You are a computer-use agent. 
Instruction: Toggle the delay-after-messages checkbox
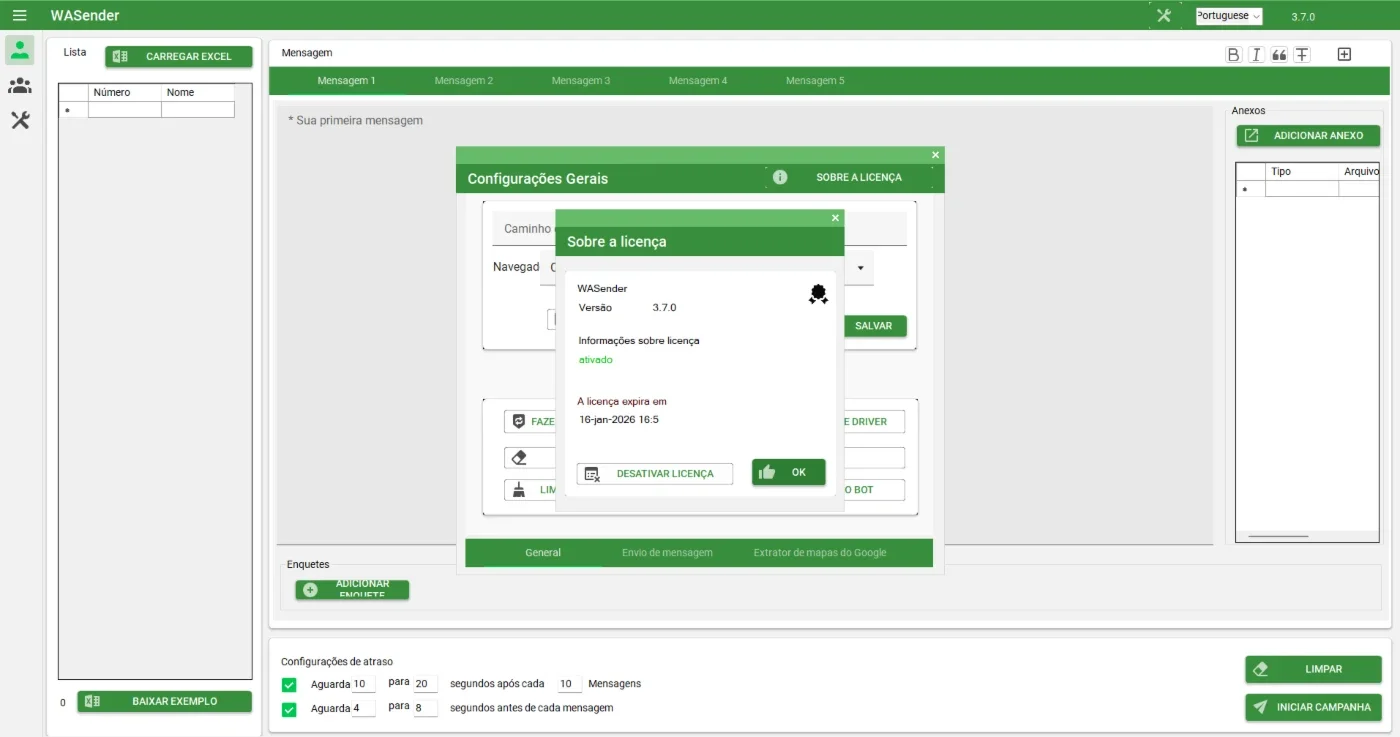coord(289,685)
